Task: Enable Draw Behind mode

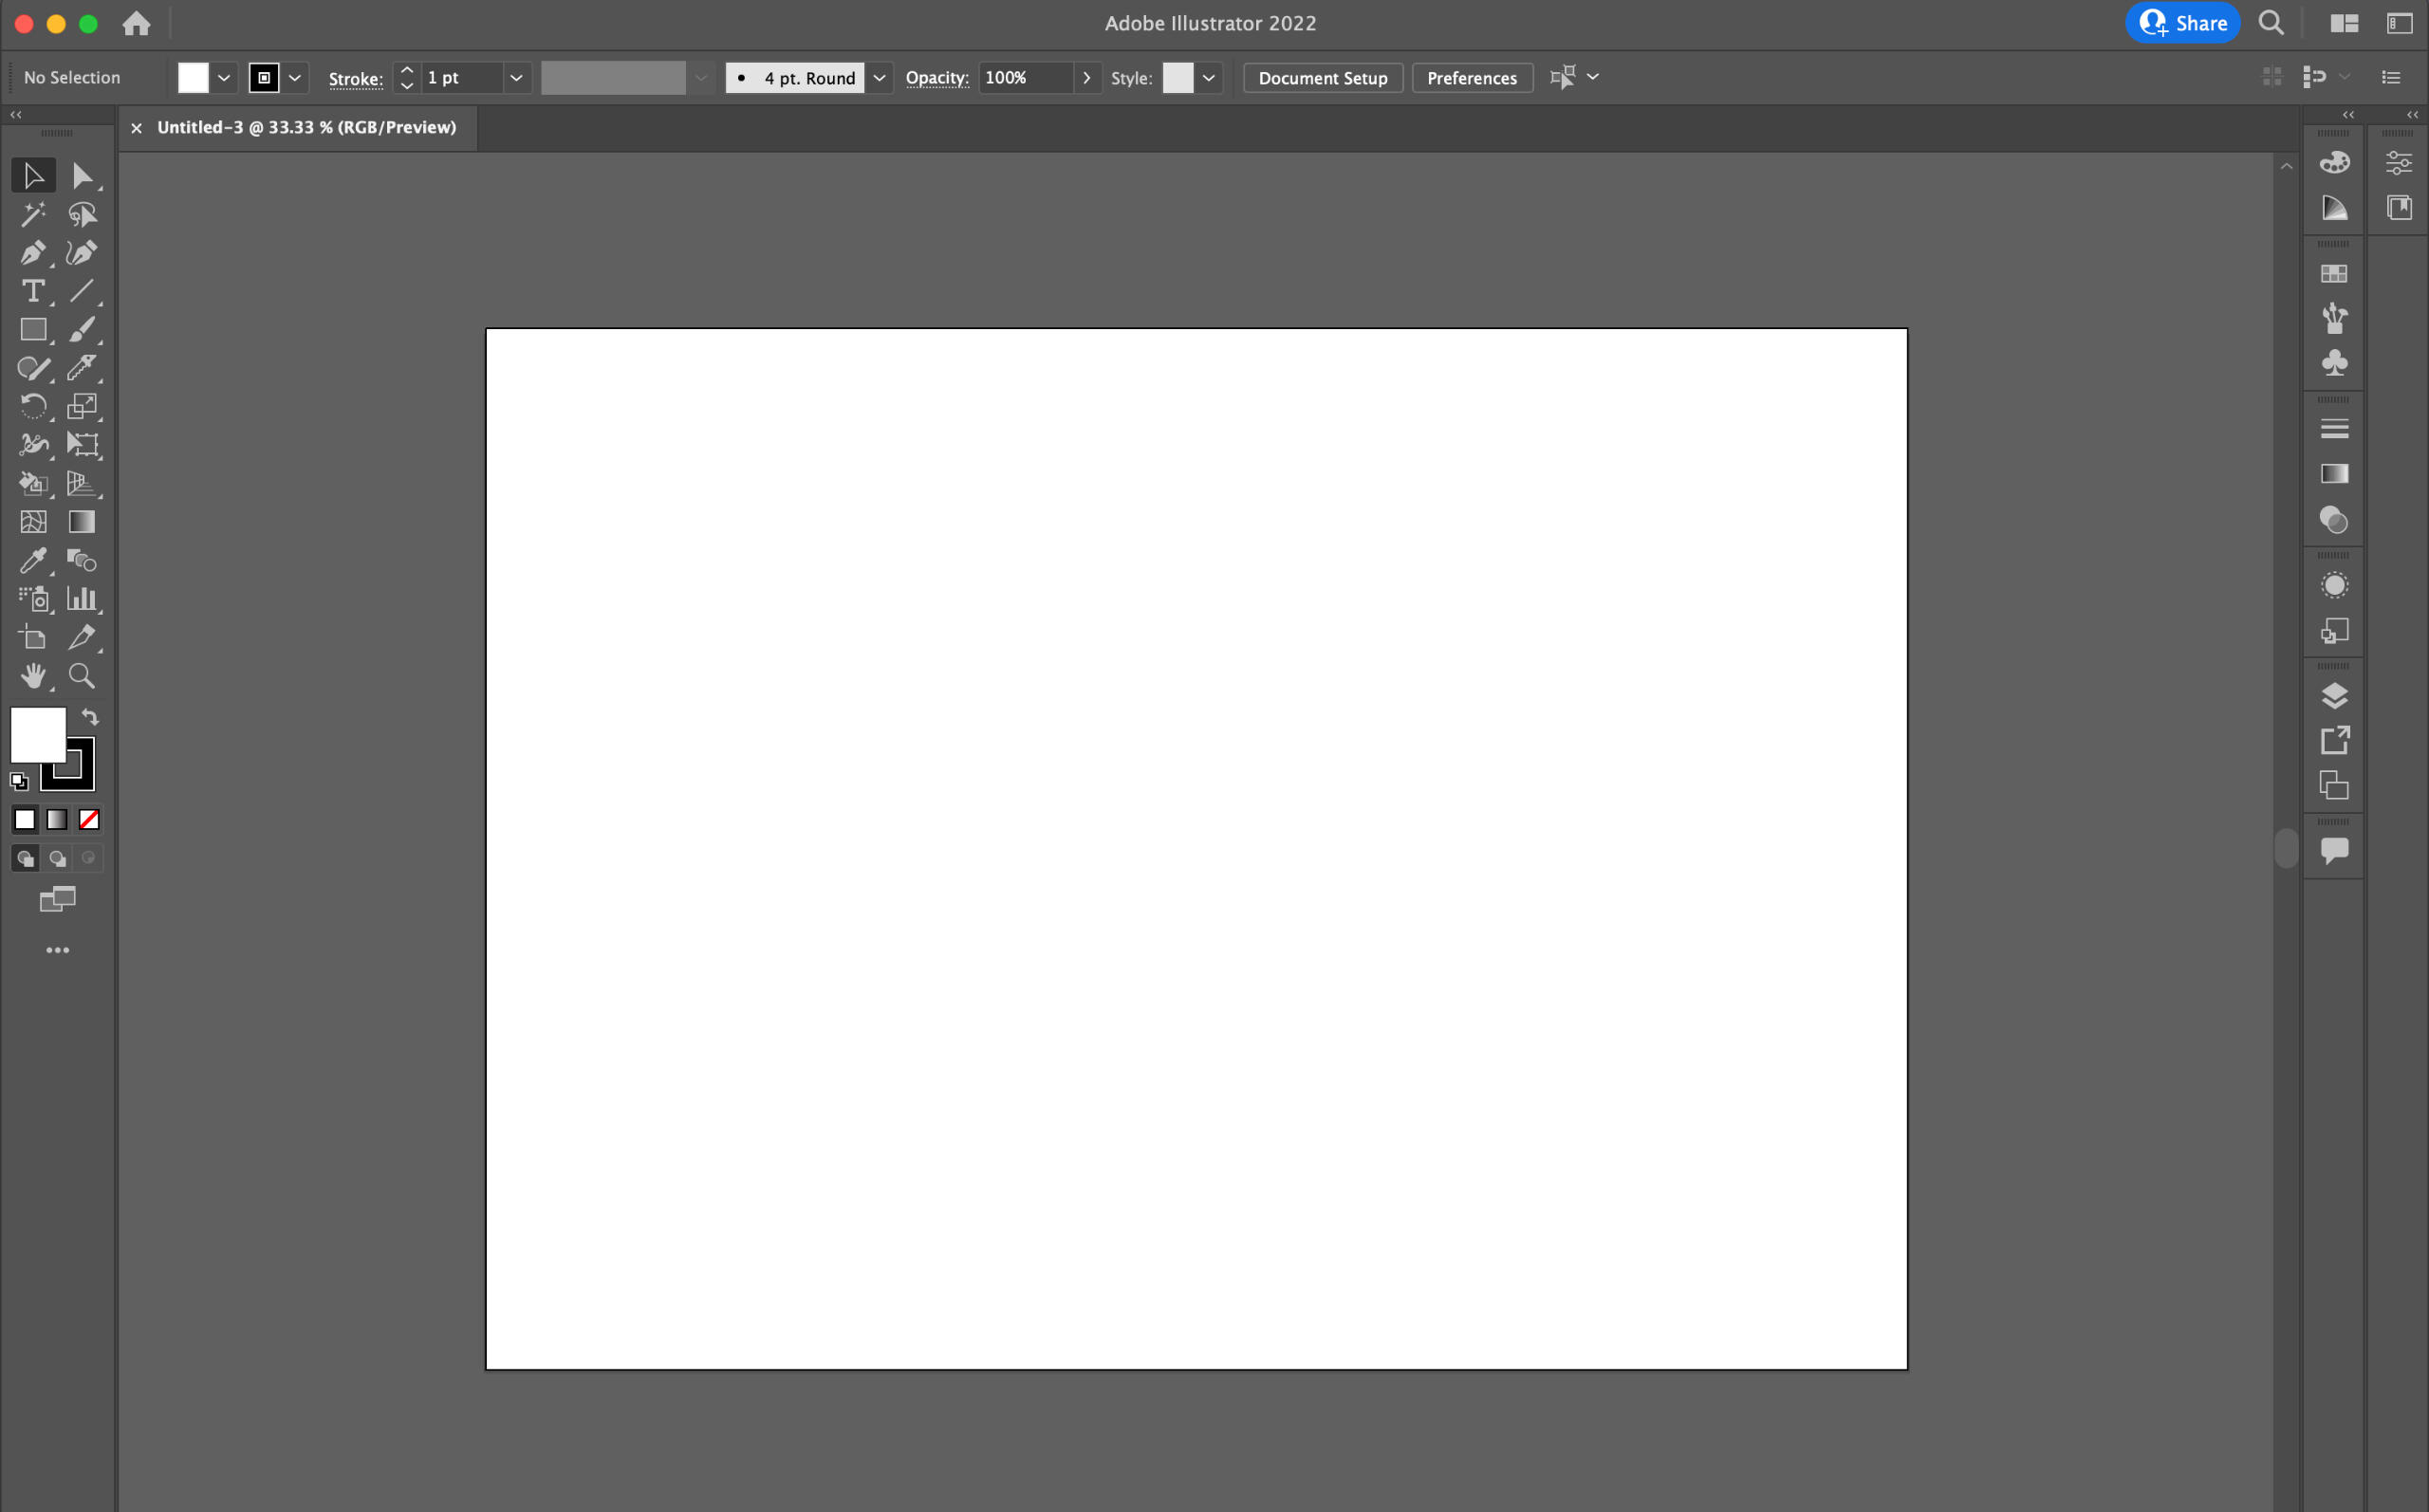Action: pos(57,859)
